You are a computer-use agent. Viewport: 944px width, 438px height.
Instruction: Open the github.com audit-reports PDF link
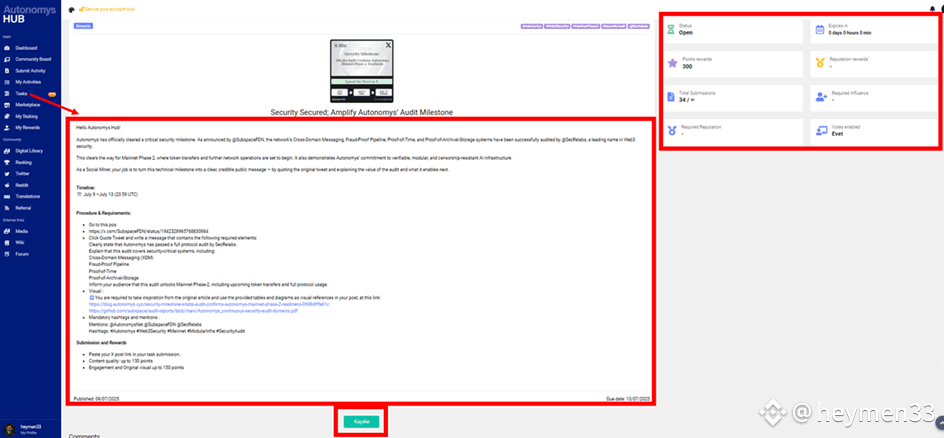pos(193,311)
